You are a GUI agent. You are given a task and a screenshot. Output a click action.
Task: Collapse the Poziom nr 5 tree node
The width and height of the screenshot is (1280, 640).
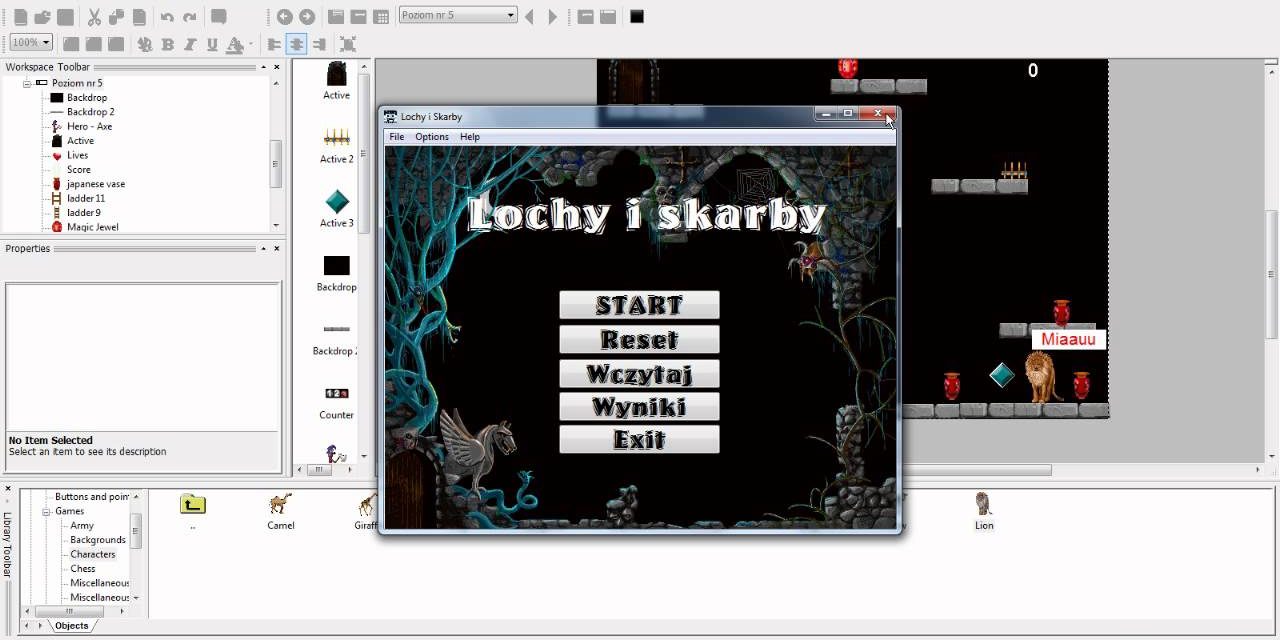pos(28,83)
